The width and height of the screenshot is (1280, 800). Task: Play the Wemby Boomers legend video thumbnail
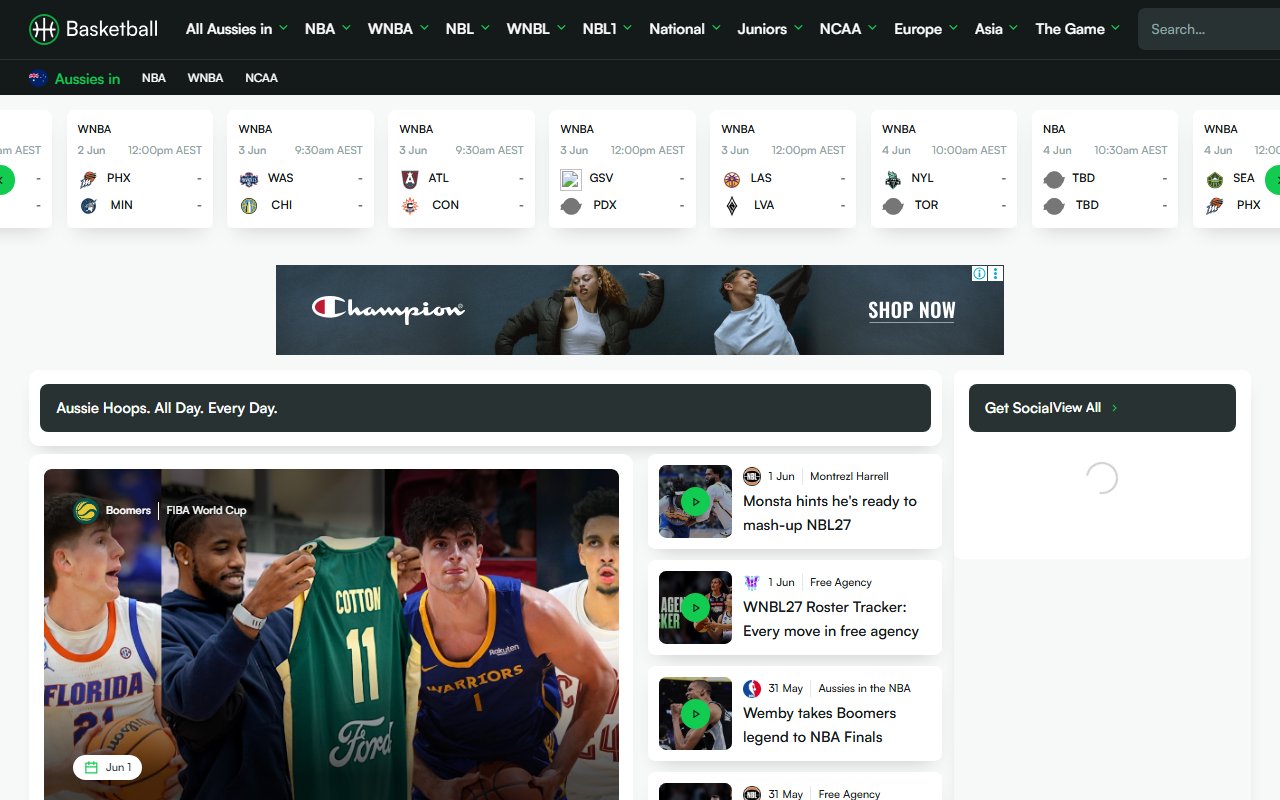point(695,713)
